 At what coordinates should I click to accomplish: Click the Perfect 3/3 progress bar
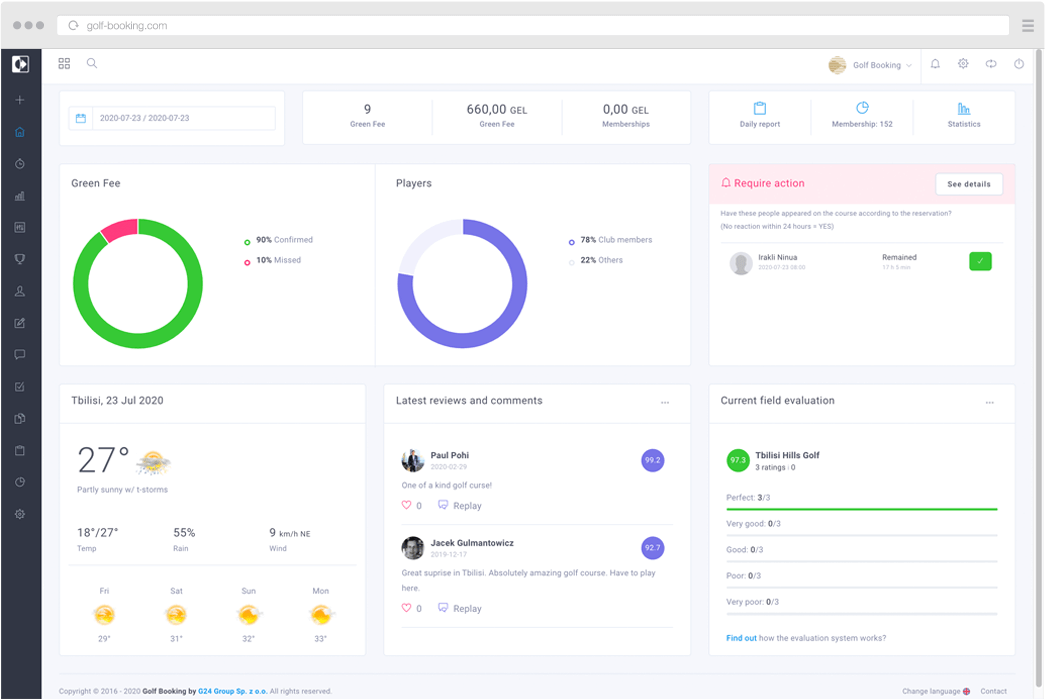pos(861,507)
